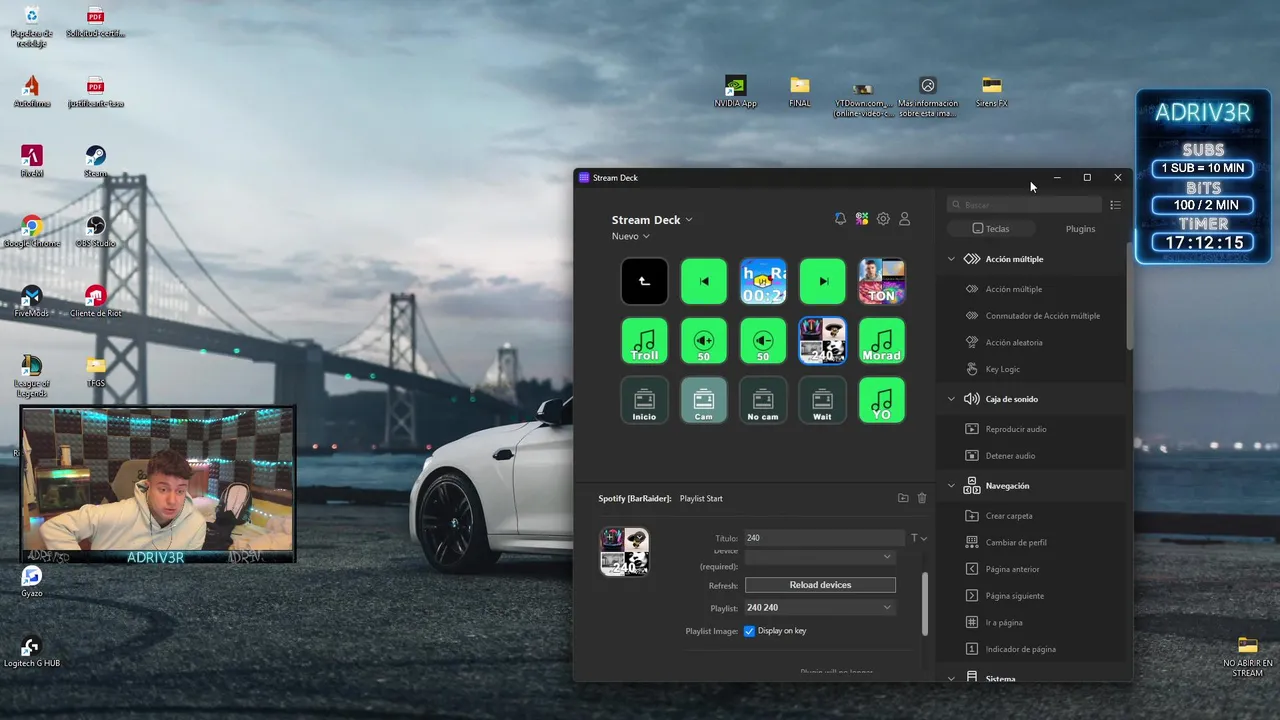Viewport: 1280px width, 720px height.
Task: Select the Wait scene key
Action: [823, 400]
